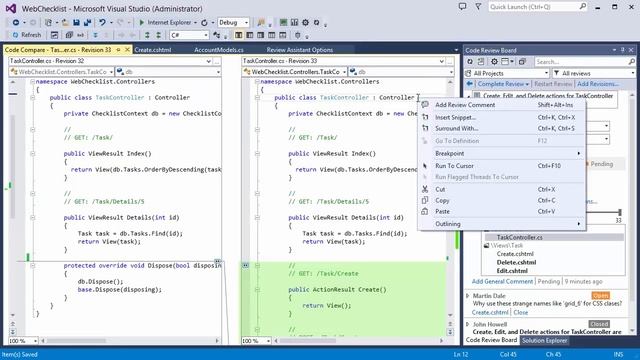The height and width of the screenshot is (360, 640).
Task: Open the Breakpoint submenu
Action: click(x=502, y=153)
